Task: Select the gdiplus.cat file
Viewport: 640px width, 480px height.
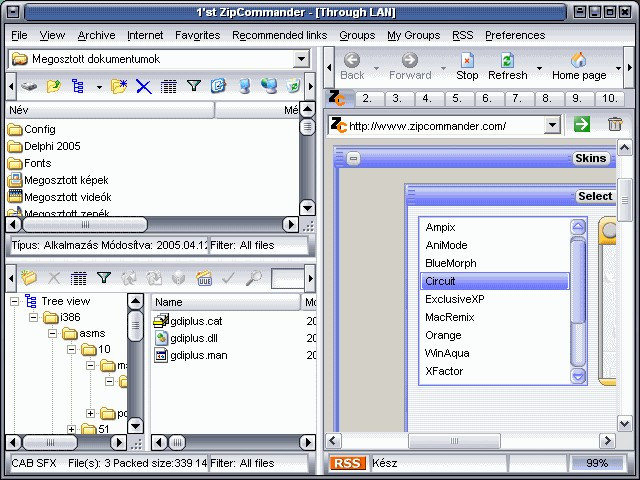Action: [188, 321]
